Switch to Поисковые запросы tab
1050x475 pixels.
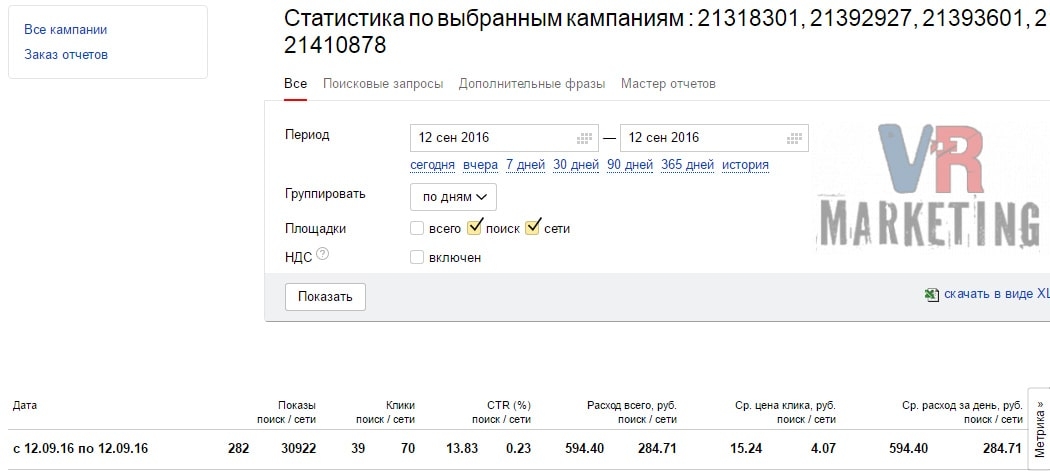pos(383,84)
